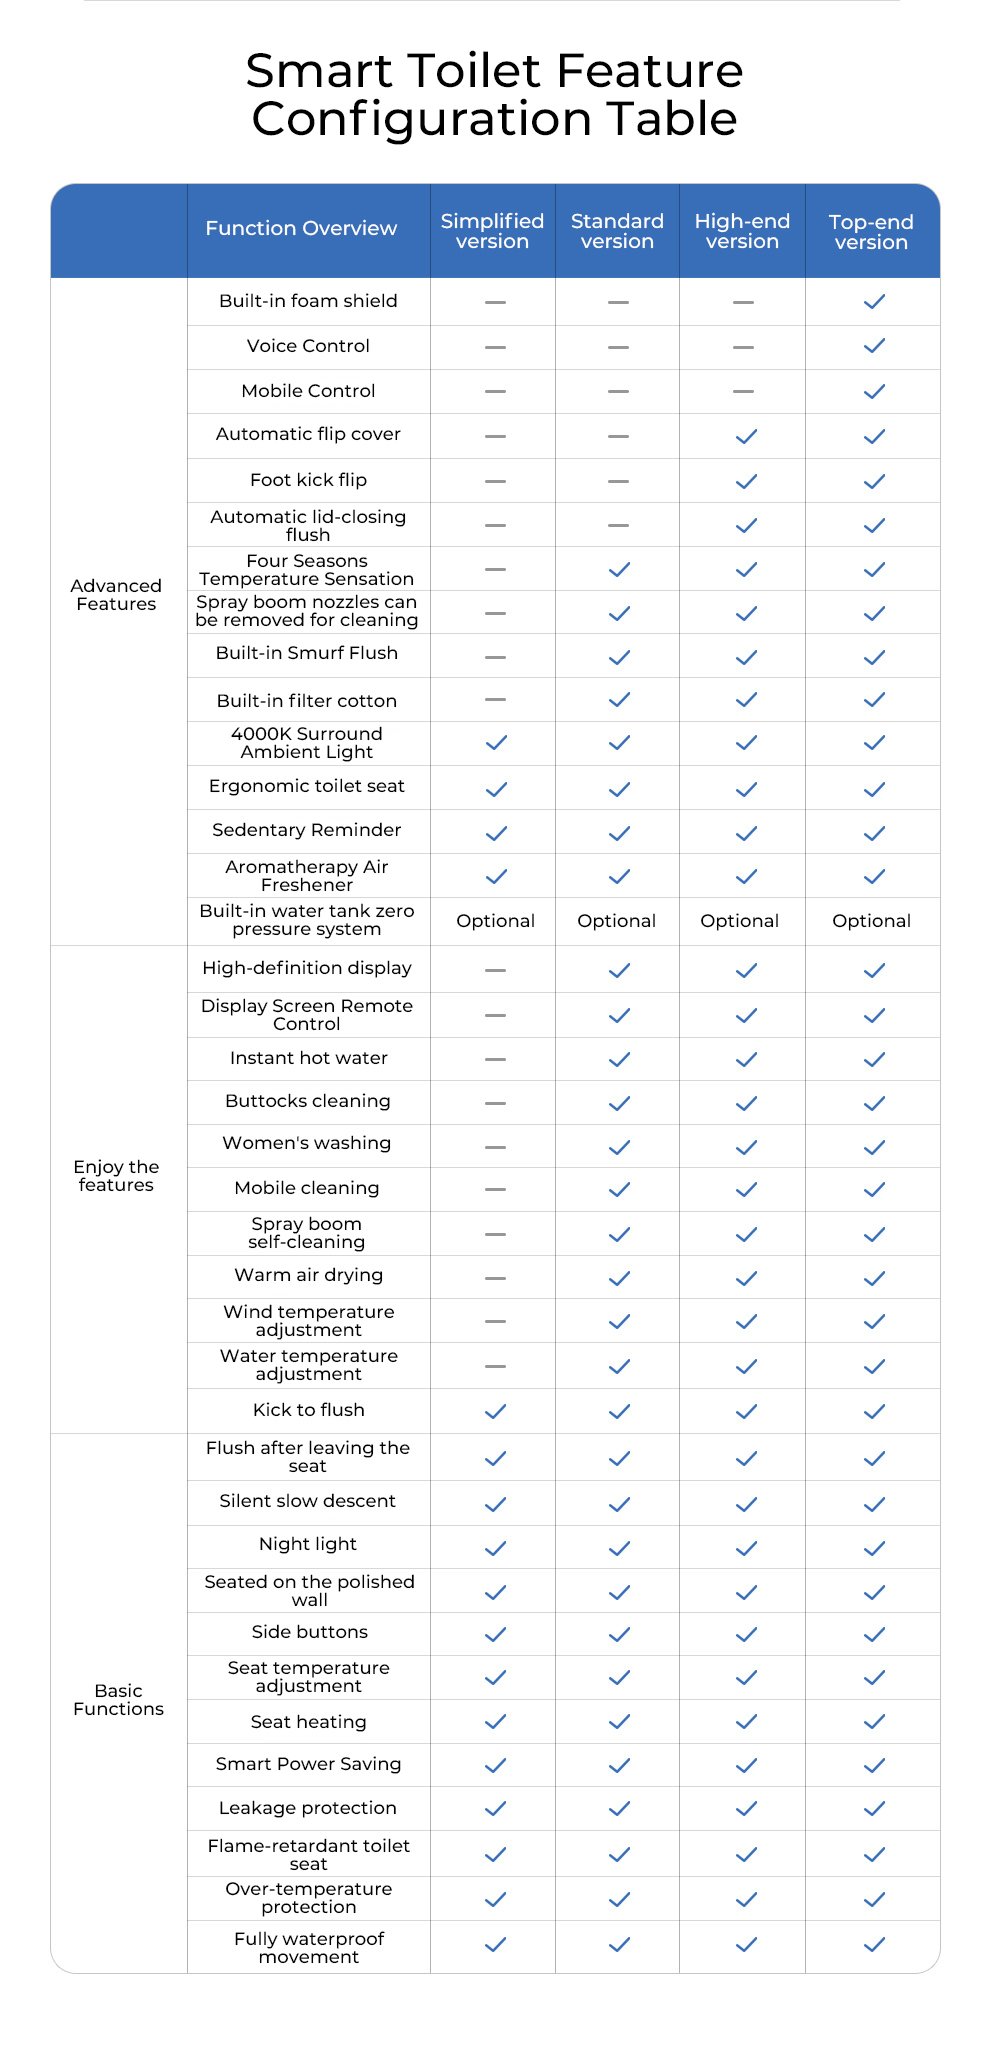Screen dimensions: 990x2051
Task: Click Optional under Standard version column
Action: 616,921
